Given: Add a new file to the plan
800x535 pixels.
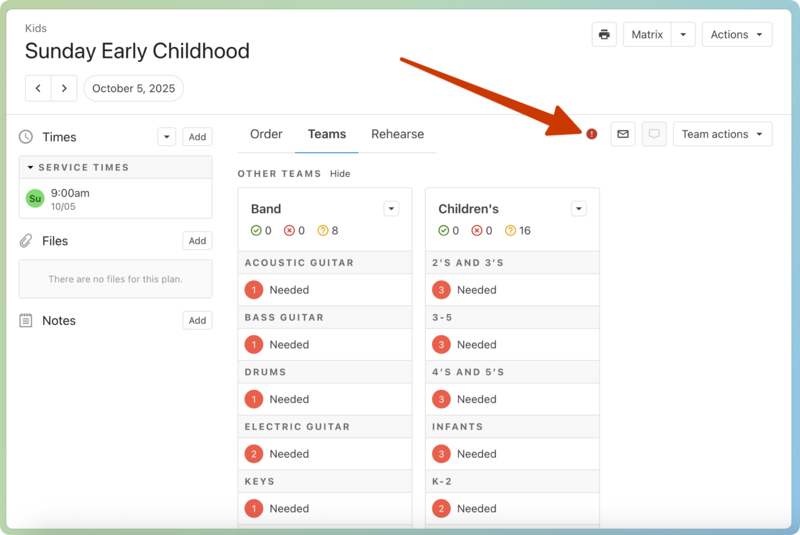Looking at the screenshot, I should click(197, 241).
